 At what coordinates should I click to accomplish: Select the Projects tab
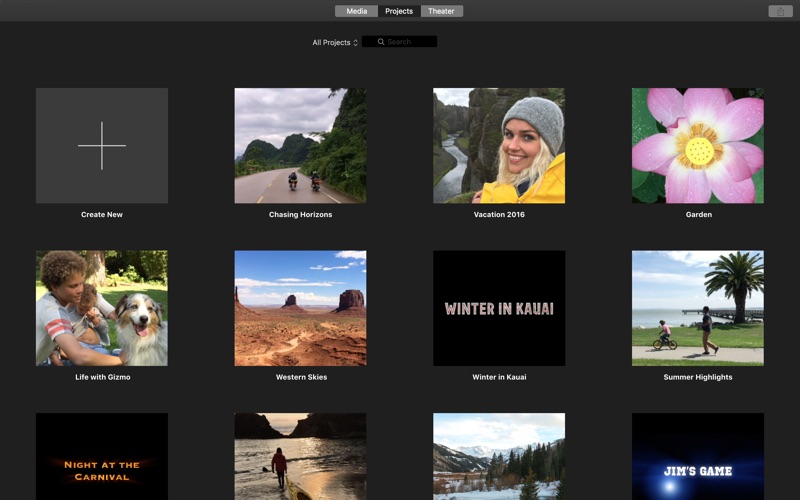coord(399,11)
